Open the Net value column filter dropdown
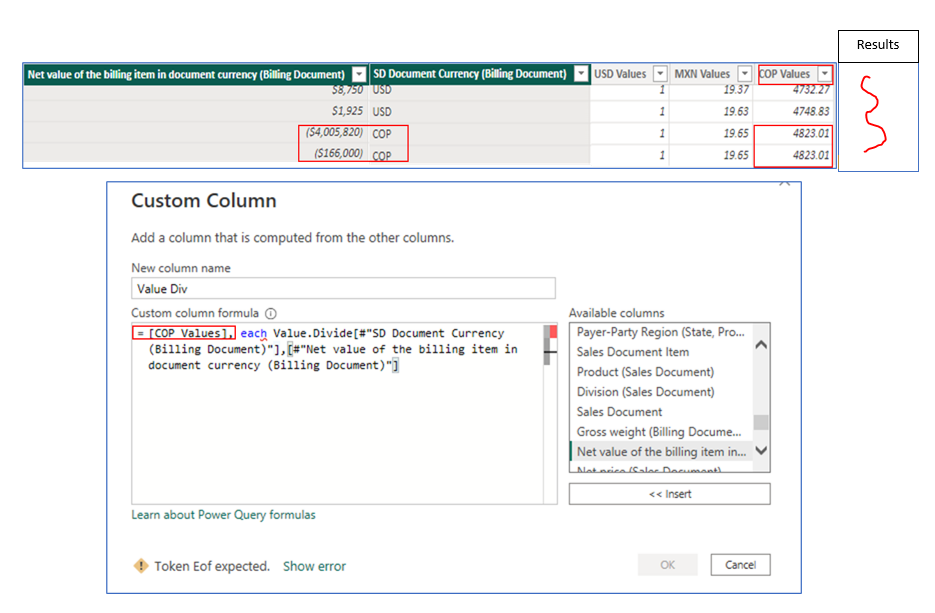Viewport: 935px width, 613px height. [359, 74]
